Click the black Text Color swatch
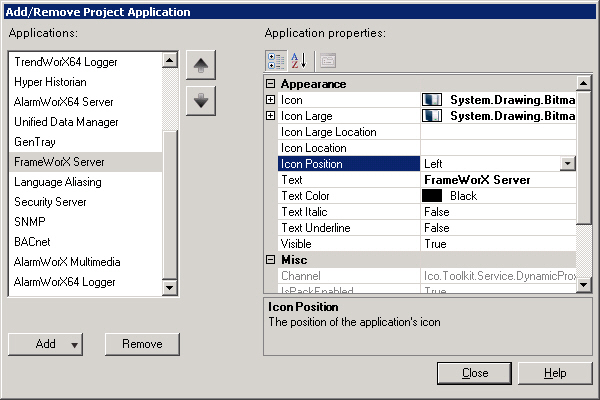 tap(432, 196)
